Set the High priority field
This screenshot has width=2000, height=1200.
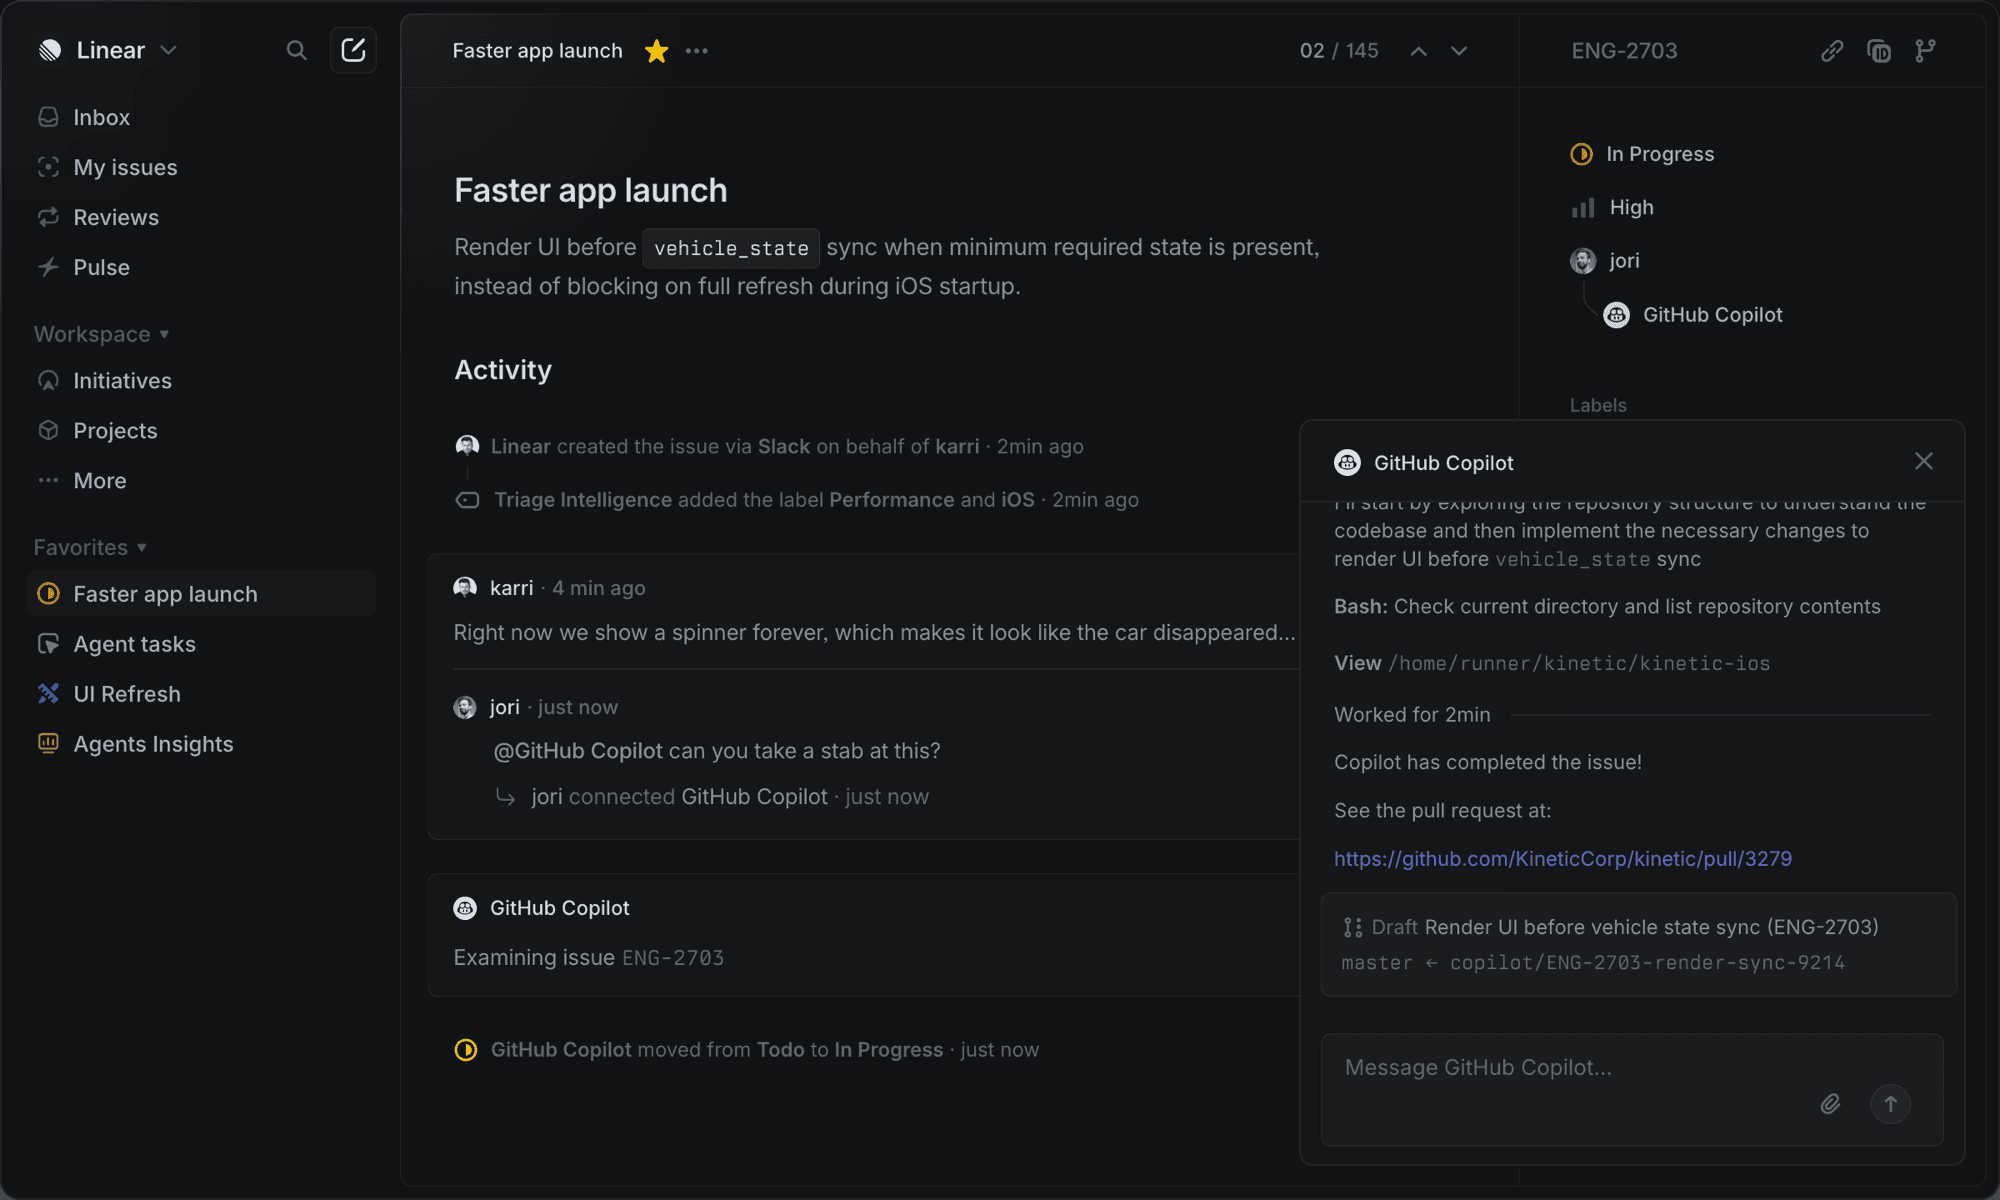point(1630,207)
